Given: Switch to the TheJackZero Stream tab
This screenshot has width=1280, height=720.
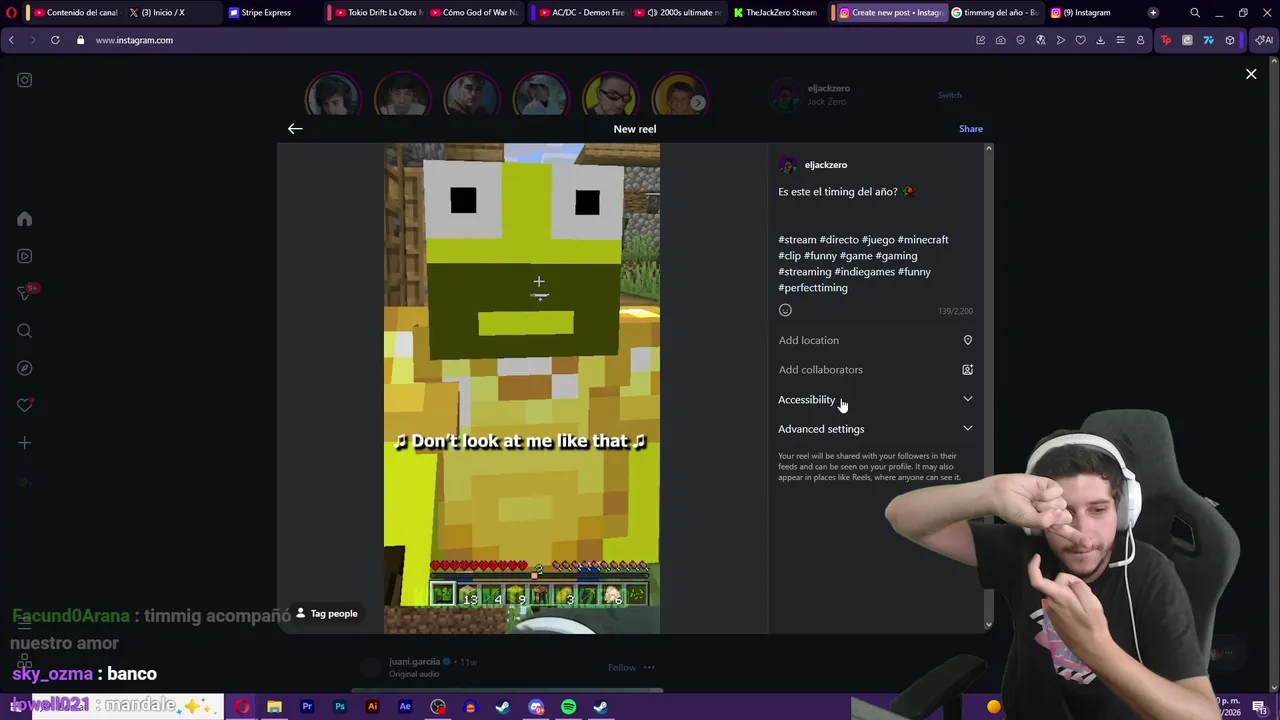Looking at the screenshot, I should 777,13.
